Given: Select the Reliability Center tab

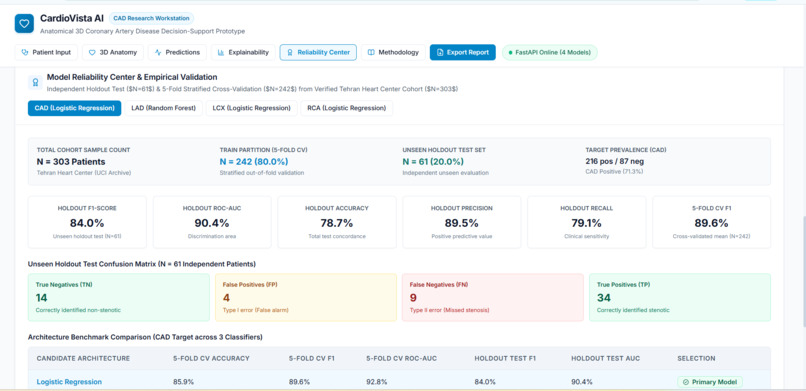Looking at the screenshot, I should (318, 52).
